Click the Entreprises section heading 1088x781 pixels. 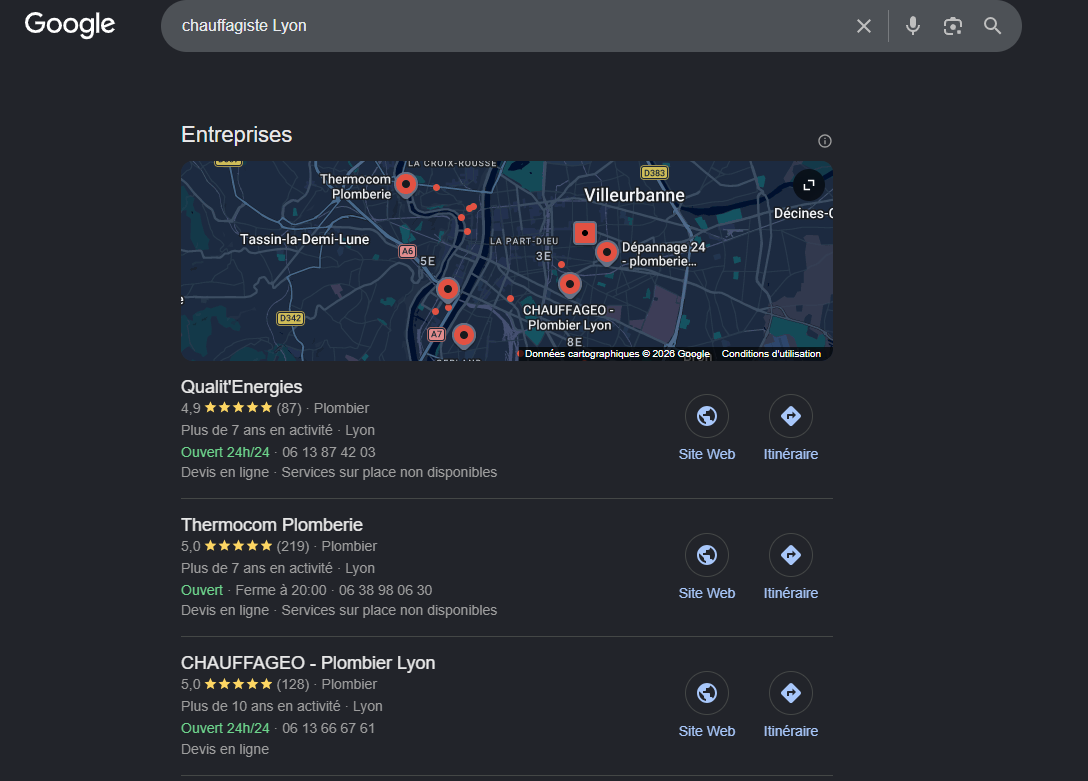[236, 135]
